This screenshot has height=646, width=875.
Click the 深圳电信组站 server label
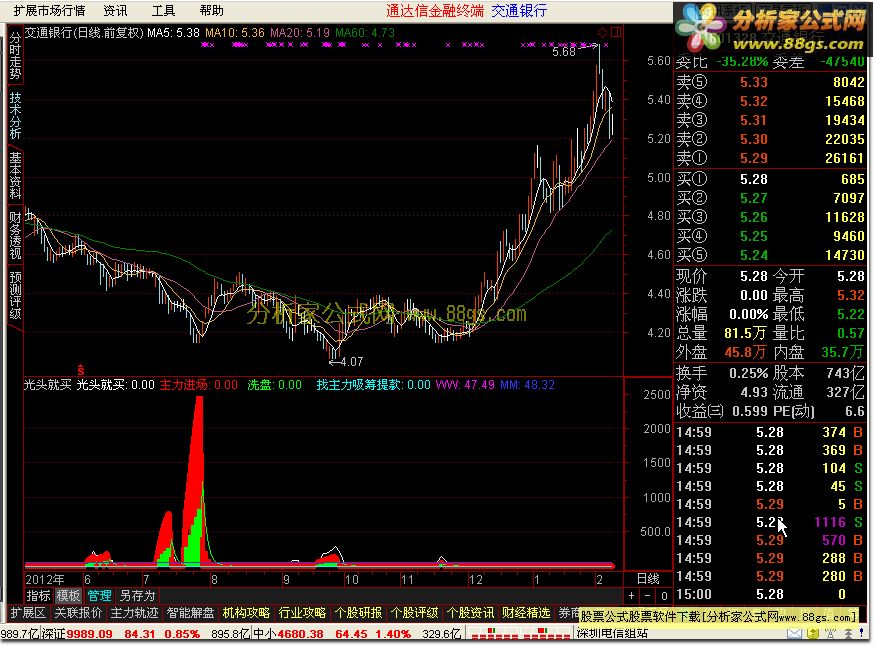(x=612, y=634)
